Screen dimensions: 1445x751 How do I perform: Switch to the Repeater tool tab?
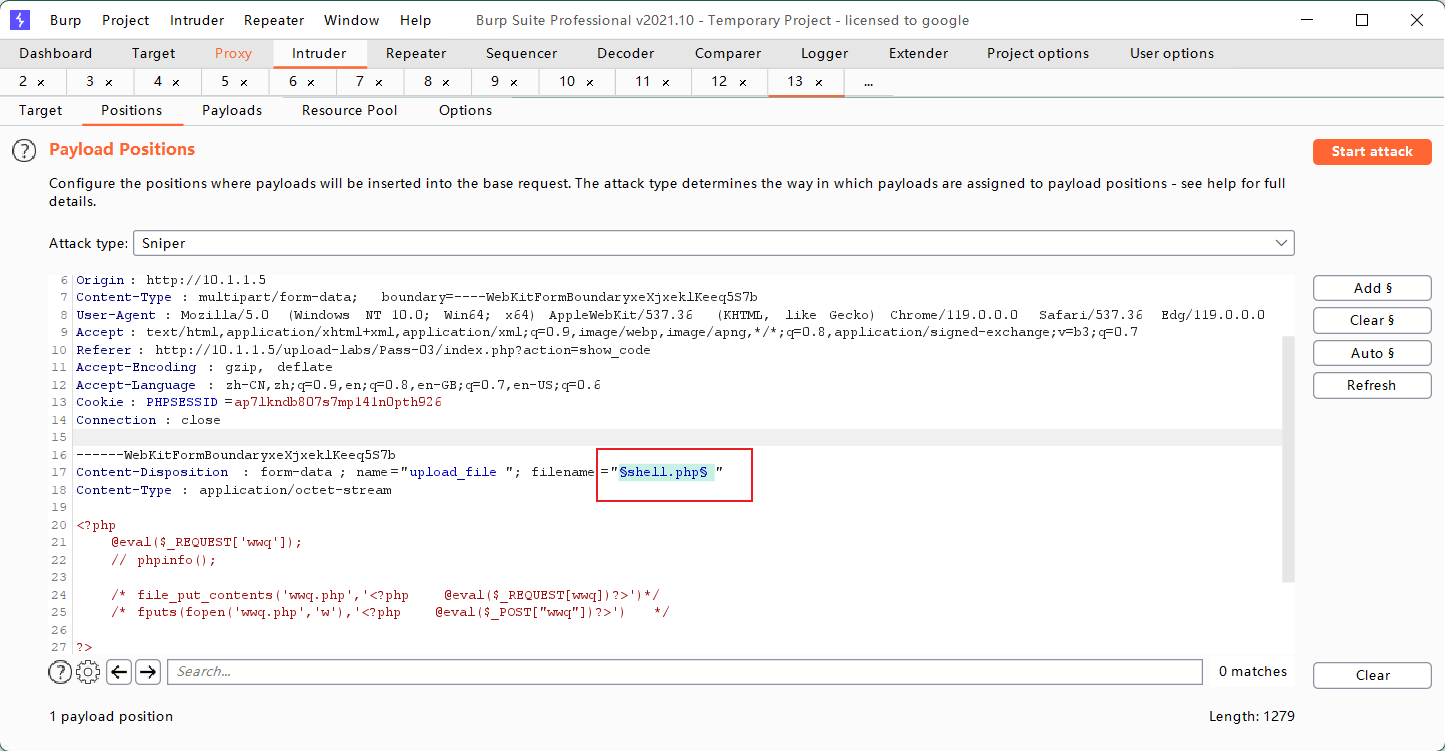tap(416, 54)
